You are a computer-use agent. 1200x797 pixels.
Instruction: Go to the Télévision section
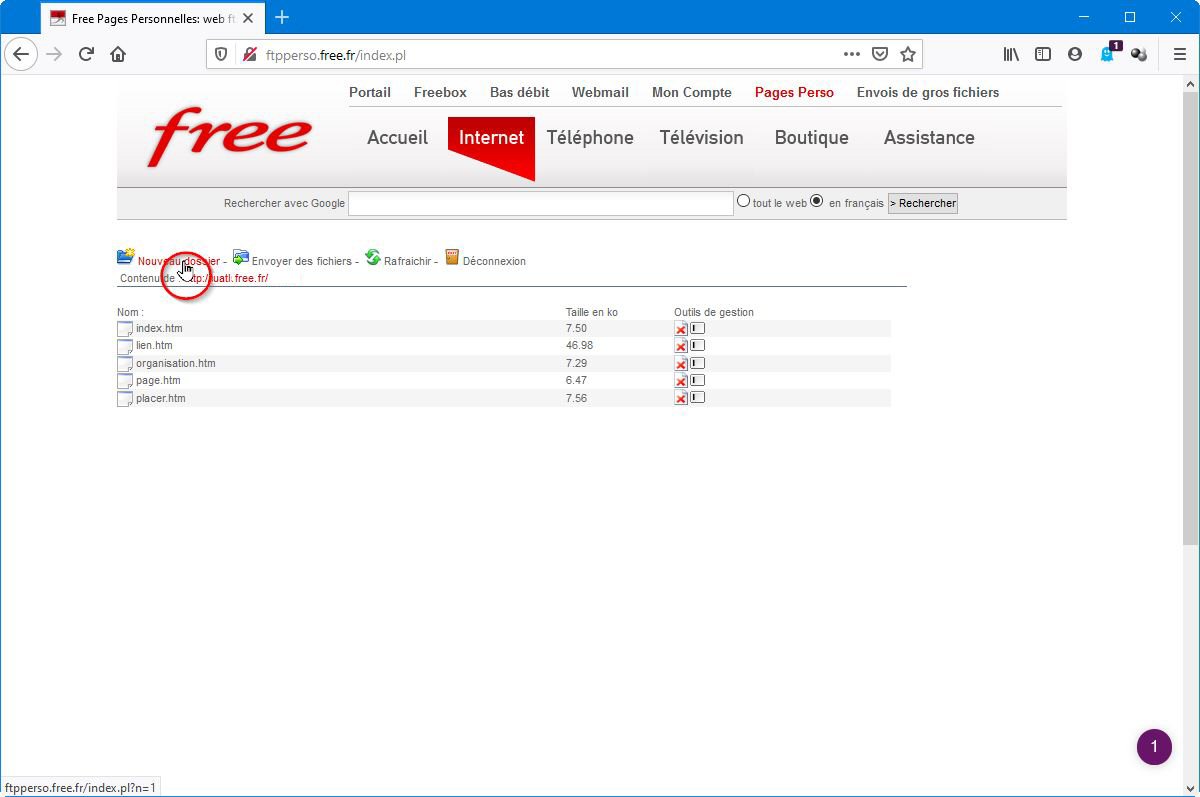(x=701, y=138)
